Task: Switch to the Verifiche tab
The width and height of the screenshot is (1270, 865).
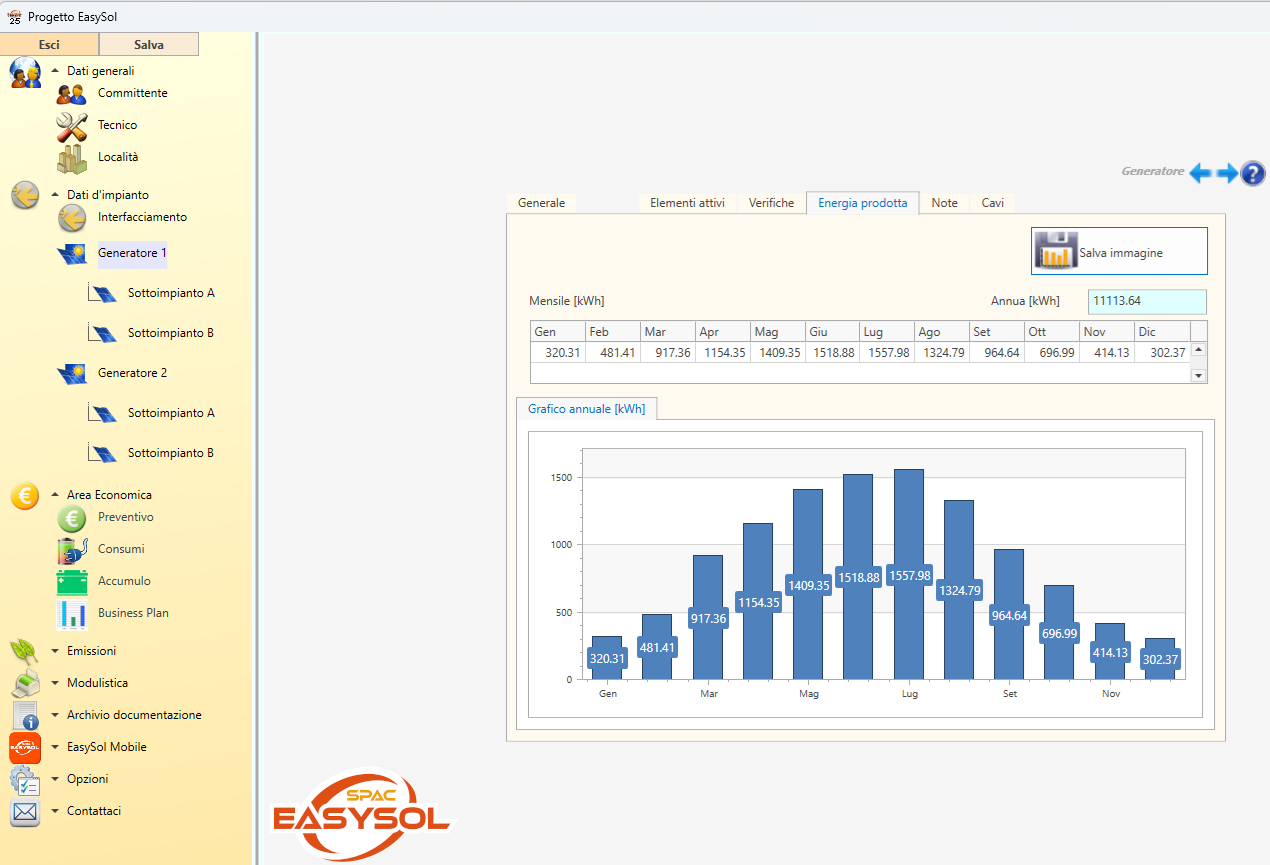Action: pos(771,202)
